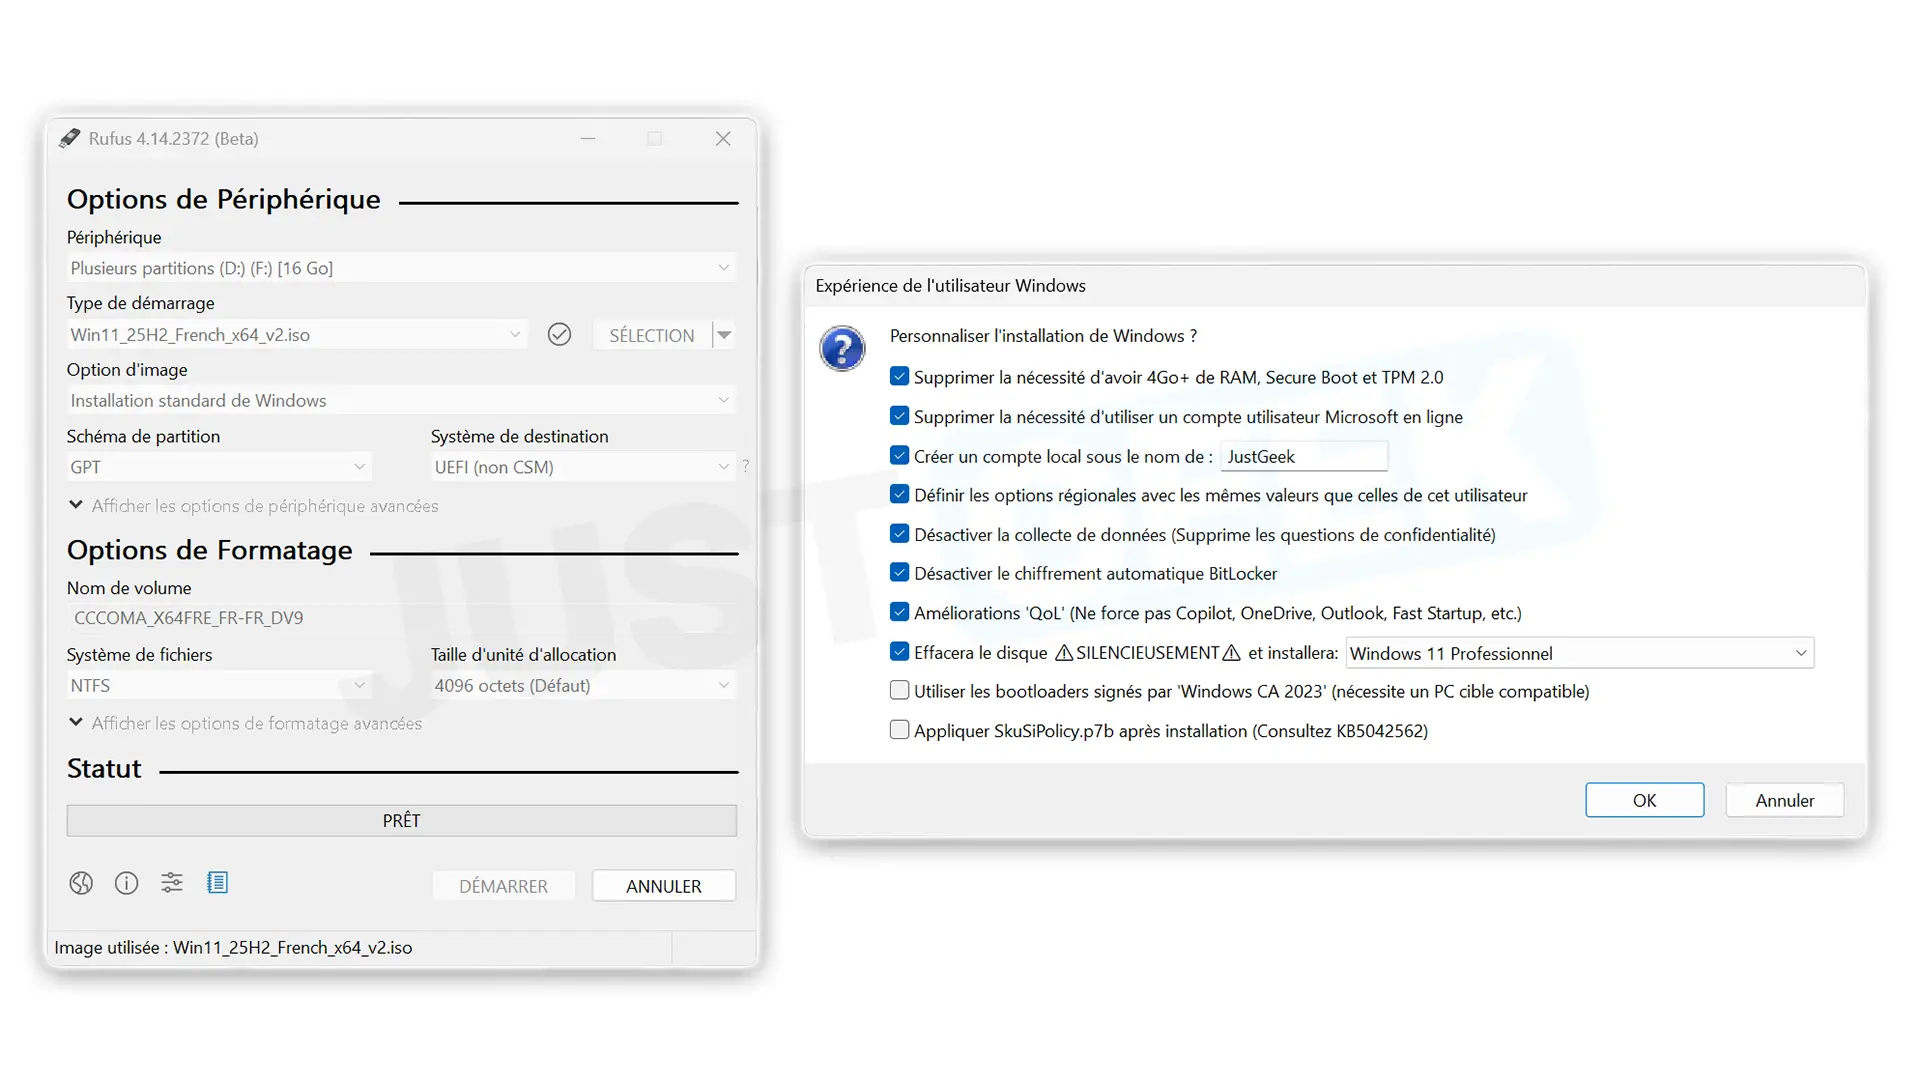This screenshot has width=1920, height=1080.
Task: Enable 'Appliquer SkuSiPolicy.p7b' checkbox
Action: point(899,730)
